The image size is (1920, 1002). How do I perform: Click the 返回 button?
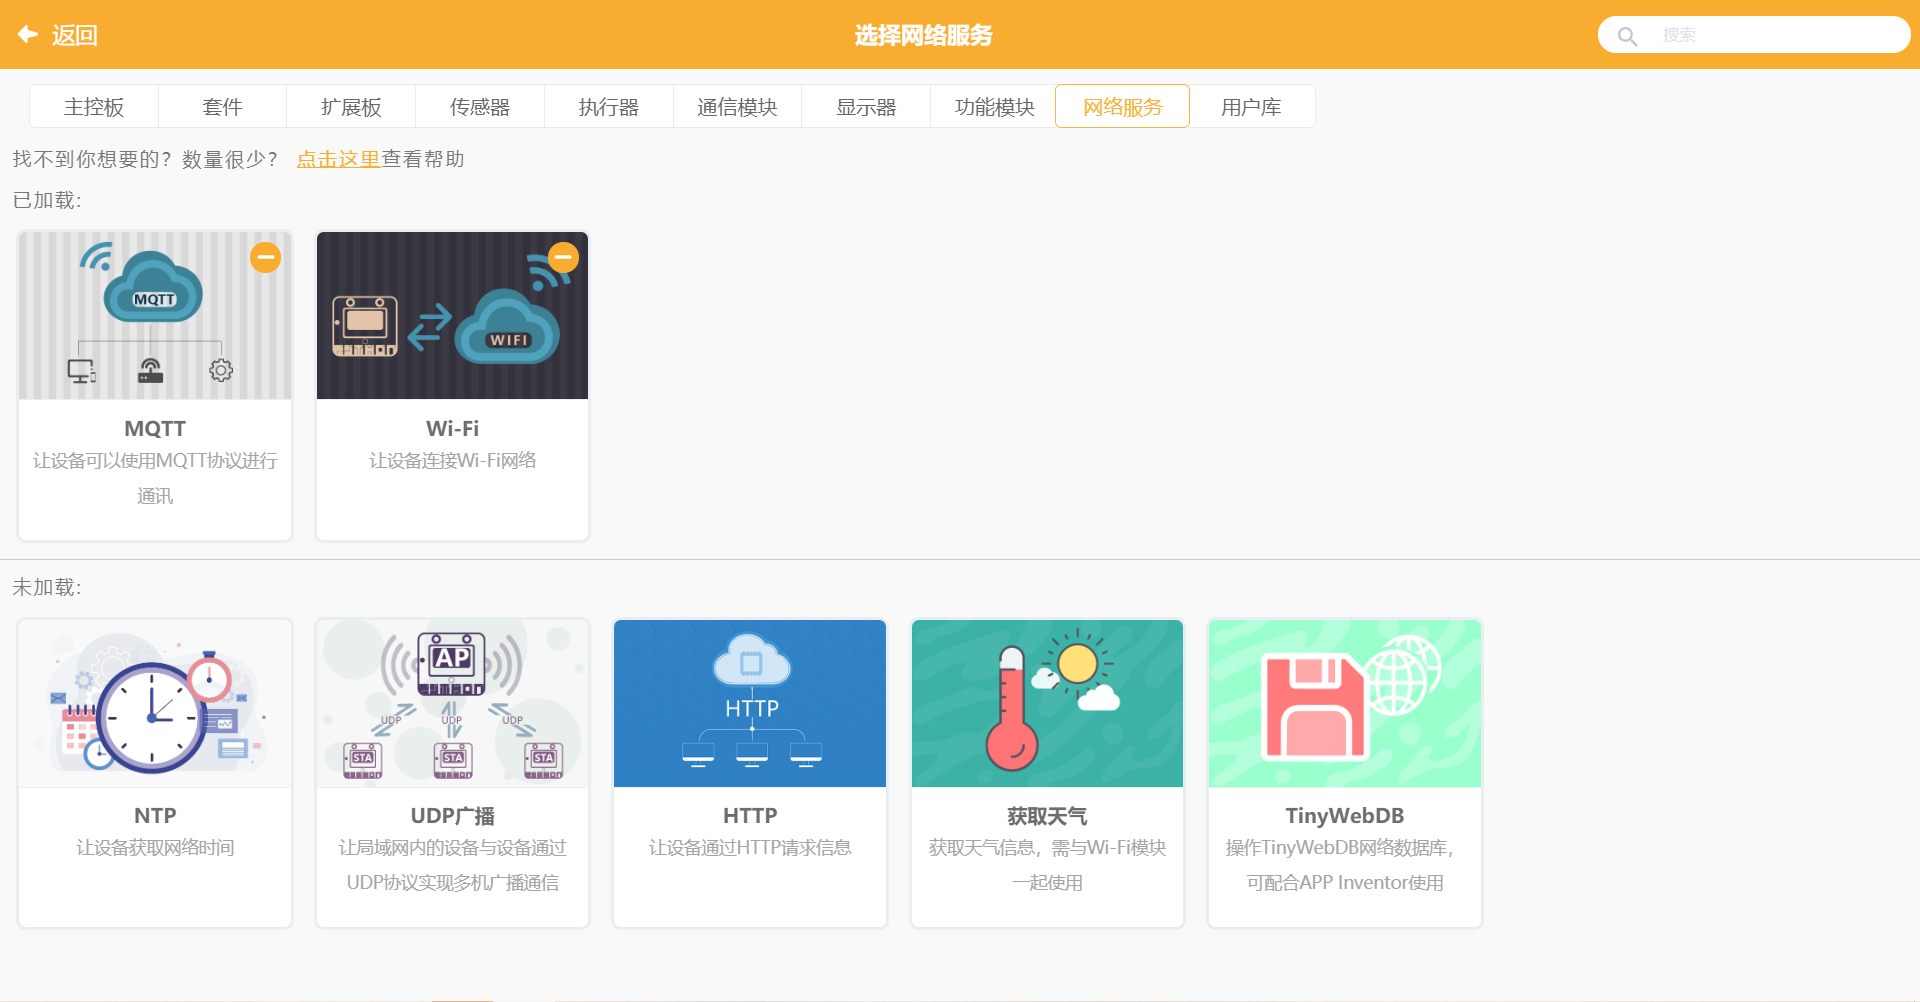point(76,34)
